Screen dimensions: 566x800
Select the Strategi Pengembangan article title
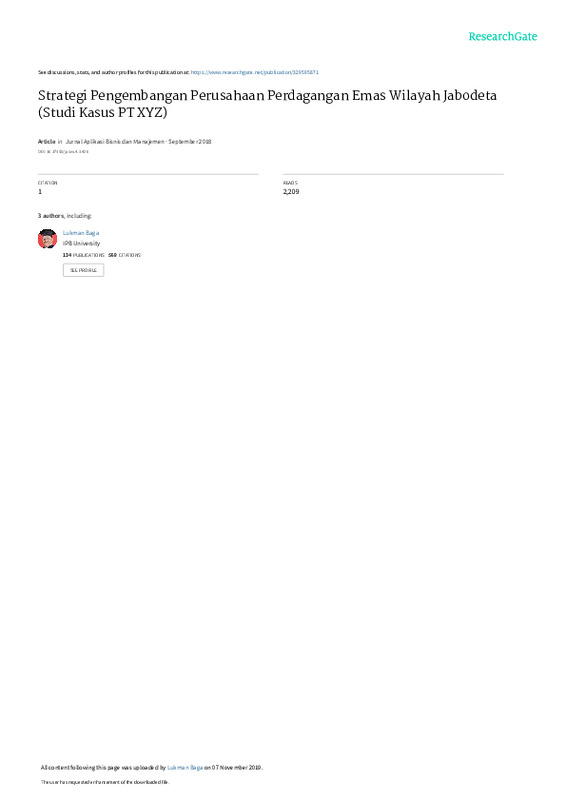coord(267,95)
